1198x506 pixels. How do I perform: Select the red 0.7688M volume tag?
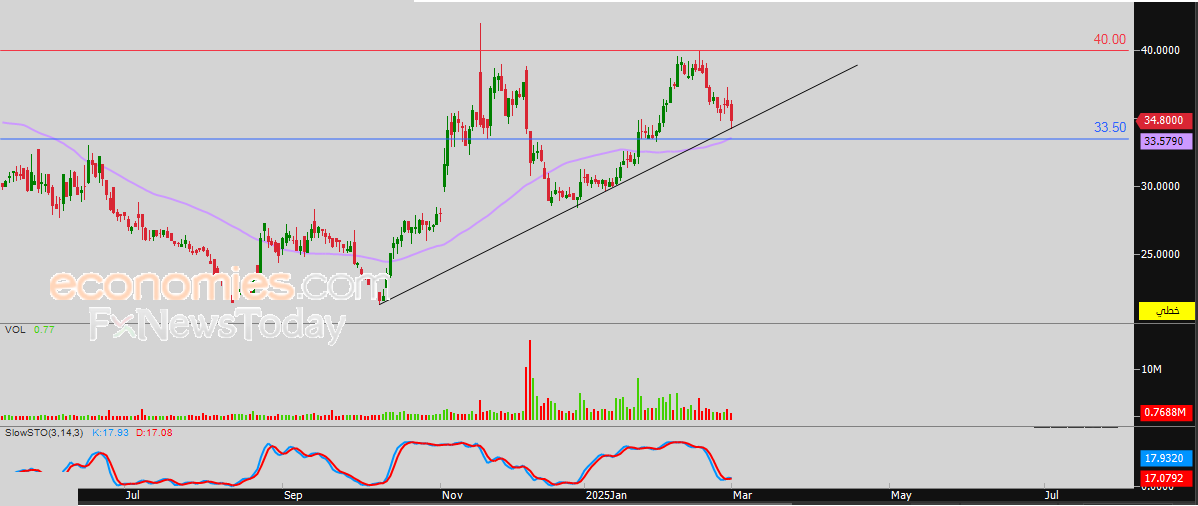1164,413
